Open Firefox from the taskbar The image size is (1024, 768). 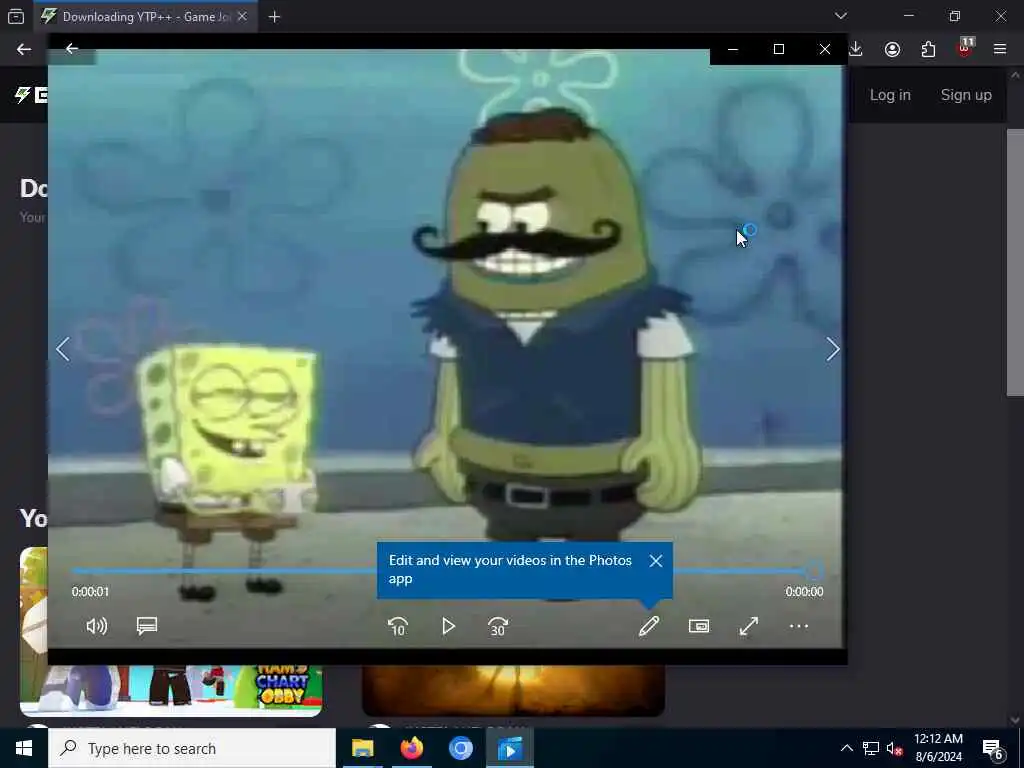click(411, 748)
